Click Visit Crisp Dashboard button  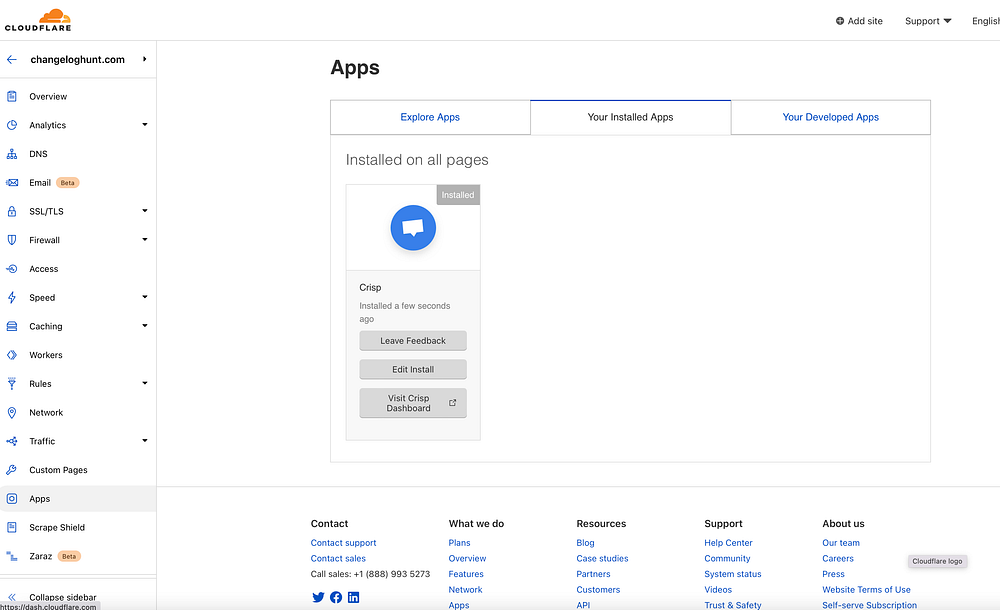[x=413, y=403]
